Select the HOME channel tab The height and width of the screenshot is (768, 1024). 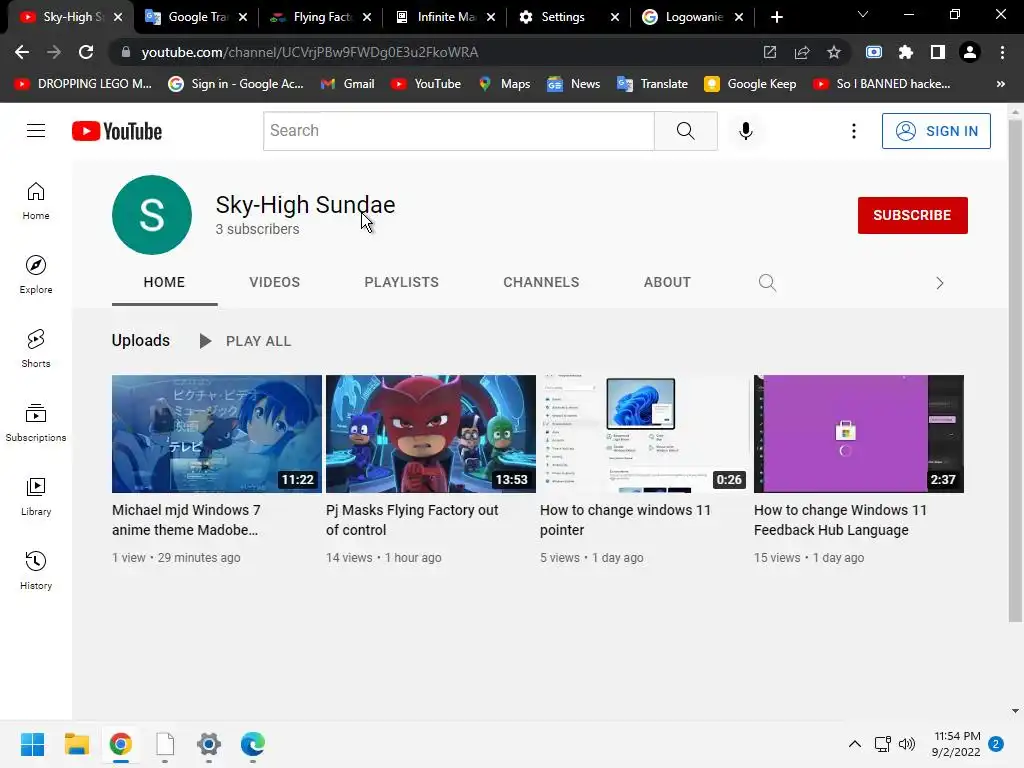tap(164, 282)
